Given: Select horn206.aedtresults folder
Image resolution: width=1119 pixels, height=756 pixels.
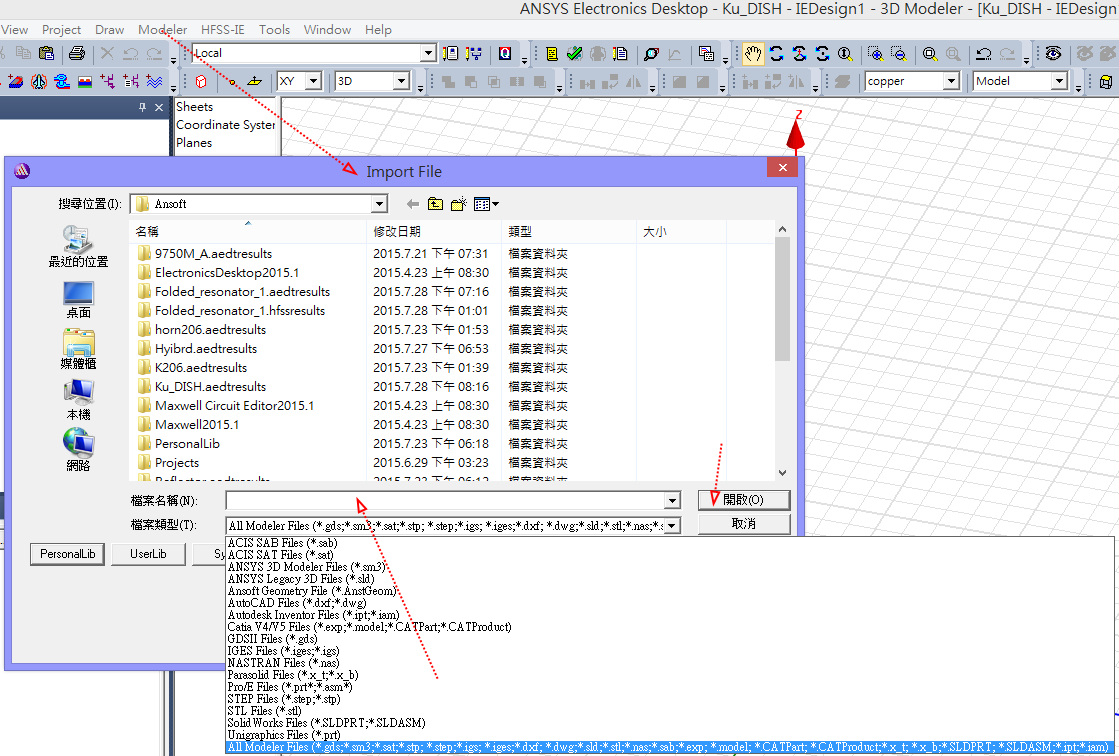Looking at the screenshot, I should pos(211,330).
